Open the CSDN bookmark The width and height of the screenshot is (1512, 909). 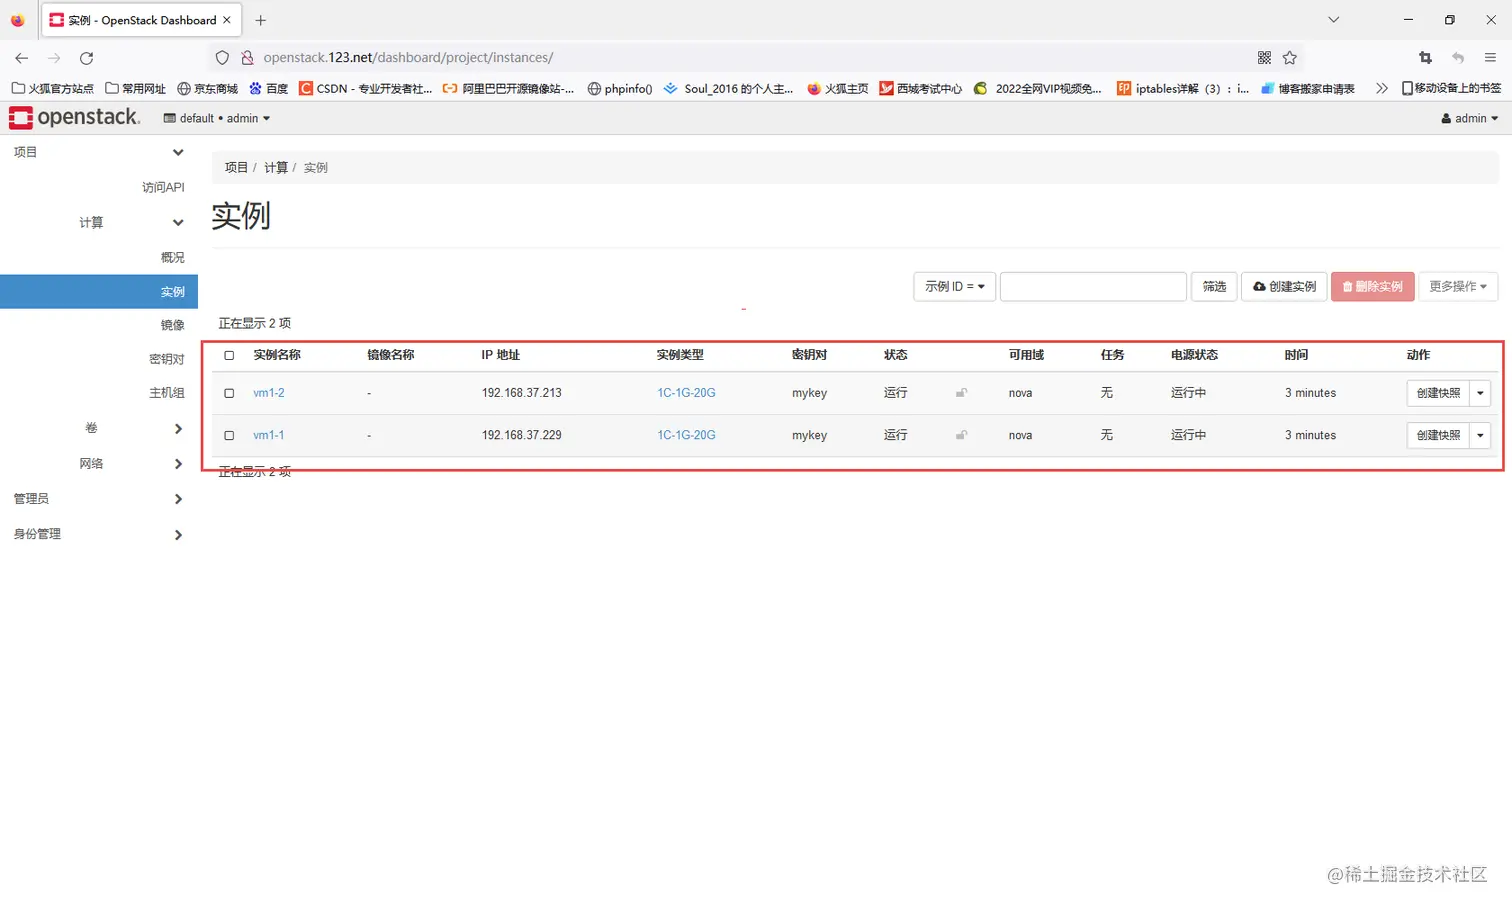coord(366,88)
